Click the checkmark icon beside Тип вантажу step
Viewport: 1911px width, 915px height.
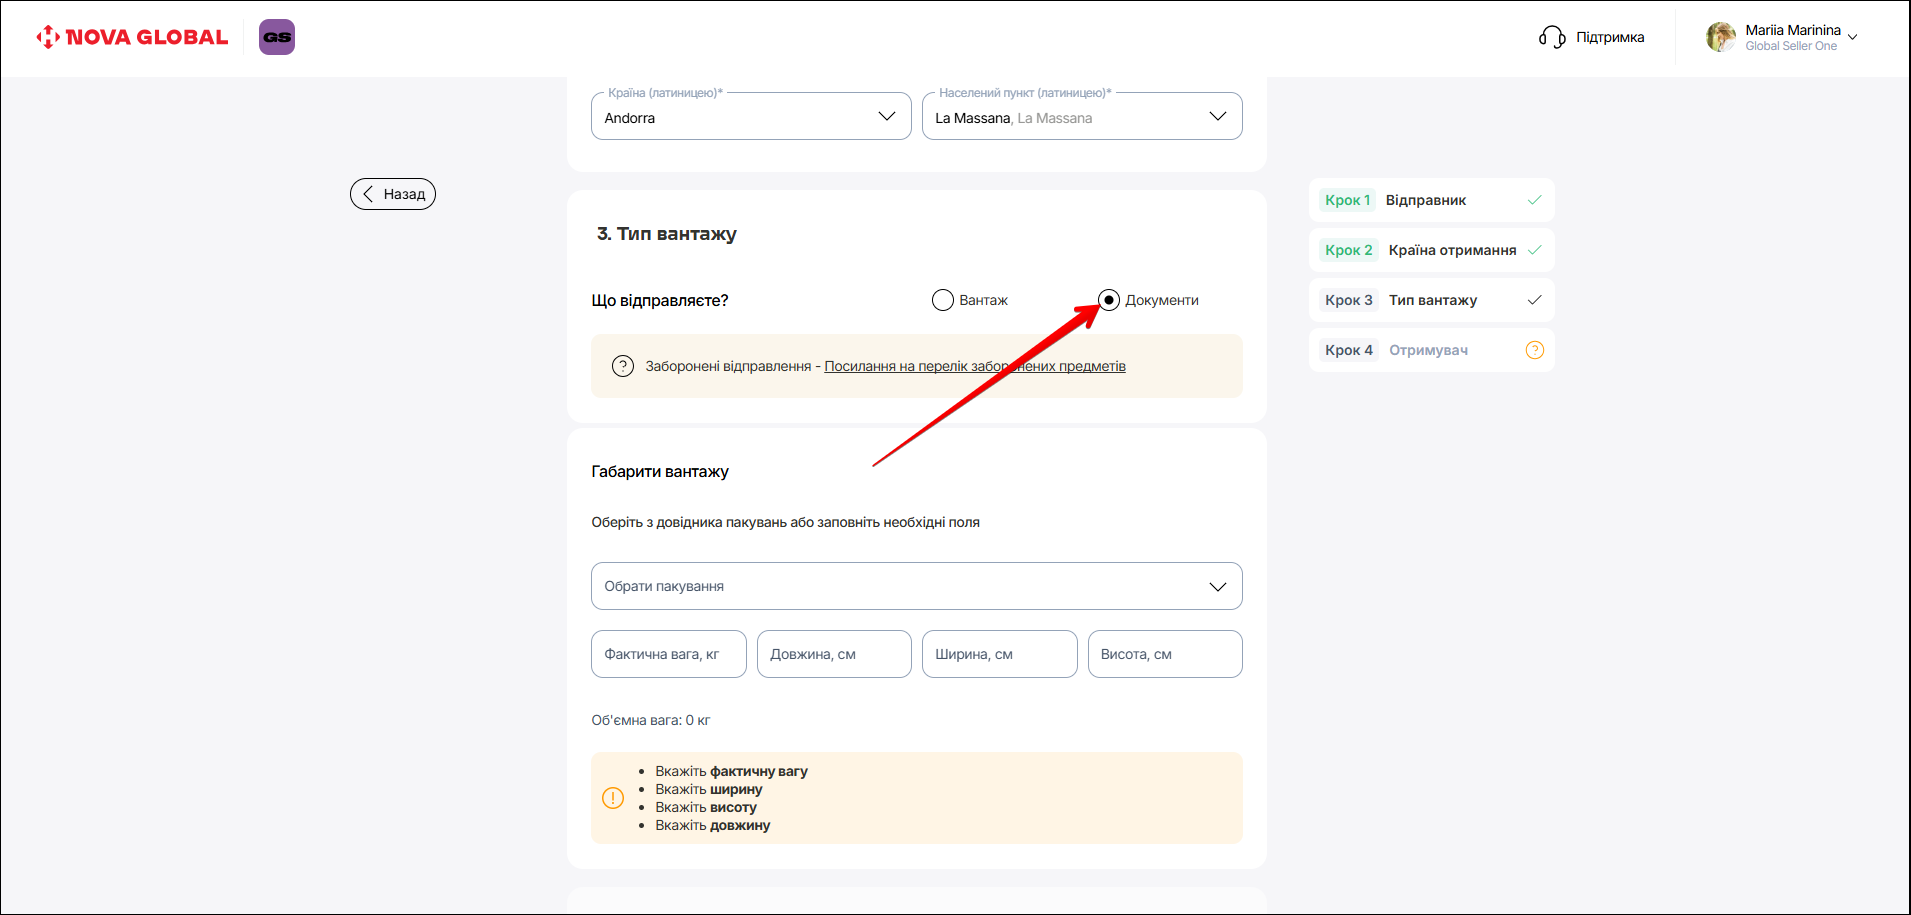(1534, 300)
